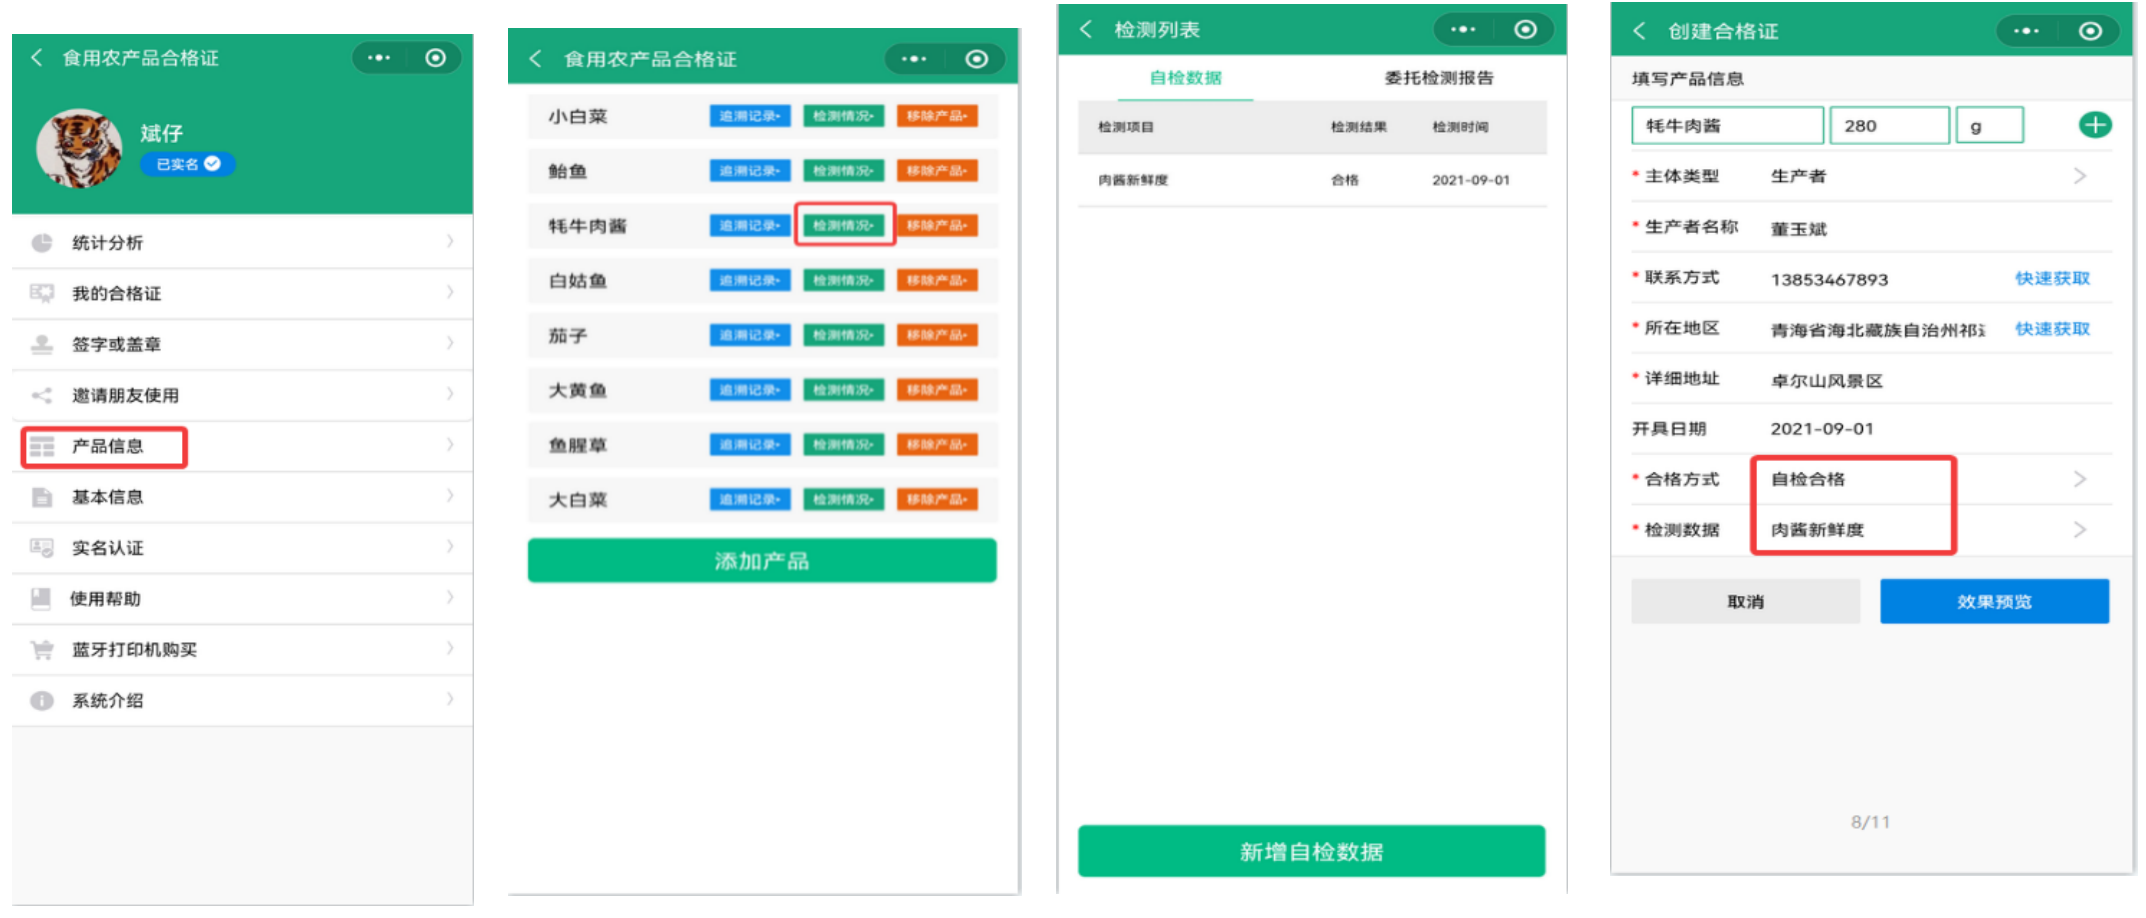Viewport: 2146px width, 918px height.
Task: Click 快速获取 link beside 联系方式
Action: [x=2052, y=278]
